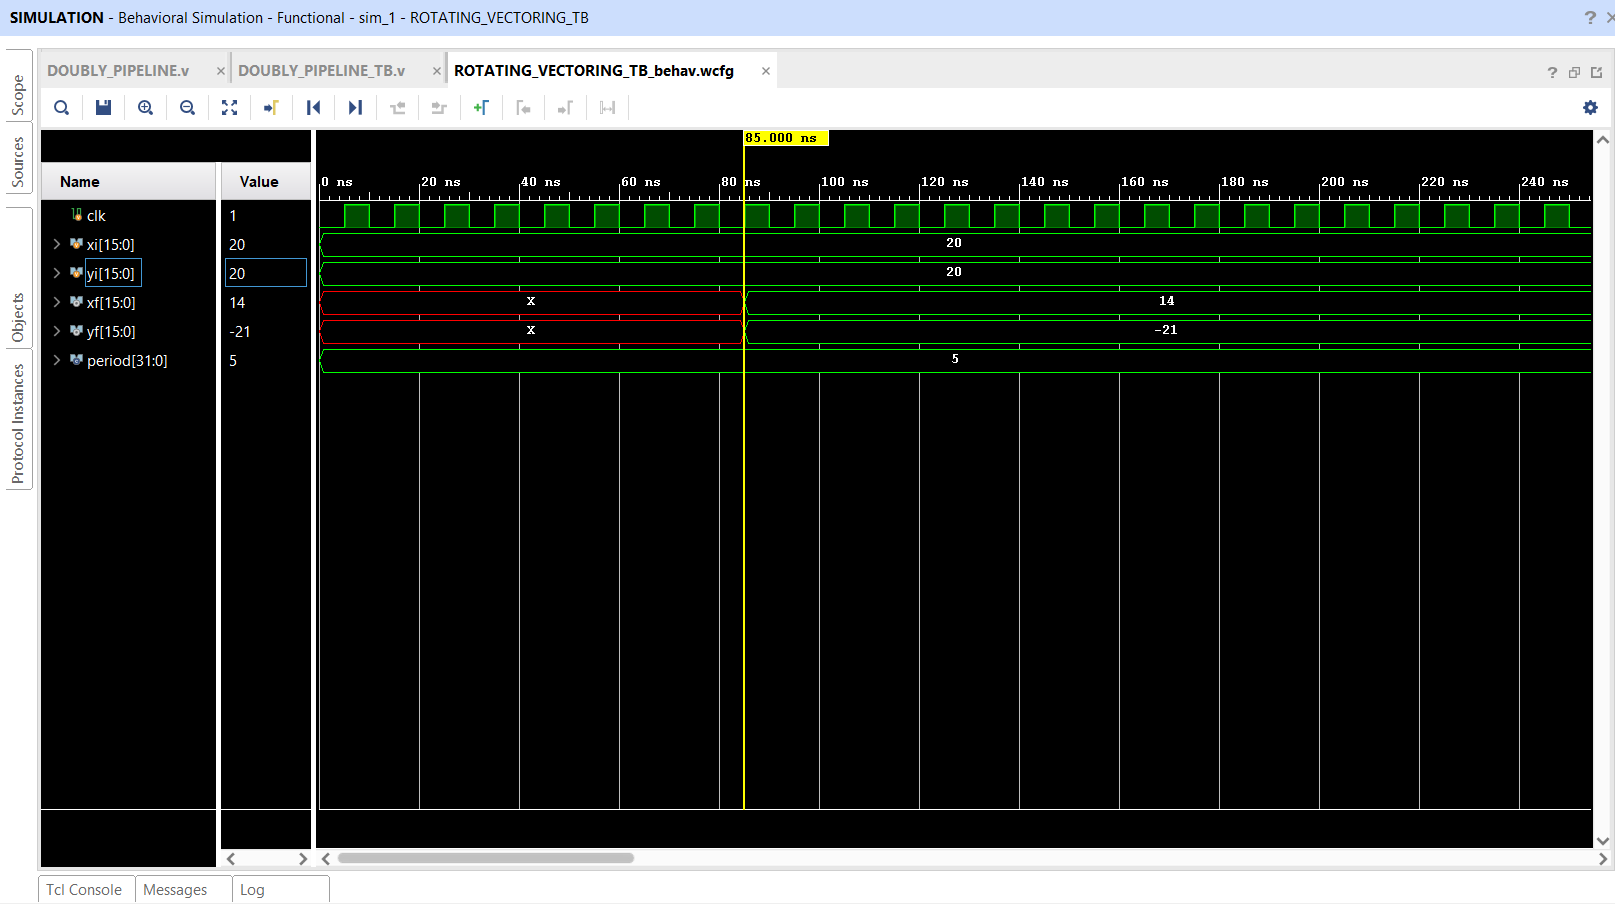Screen dimensions: 1615x904
Task: Open the Messages tab at the bottom
Action: tap(174, 889)
